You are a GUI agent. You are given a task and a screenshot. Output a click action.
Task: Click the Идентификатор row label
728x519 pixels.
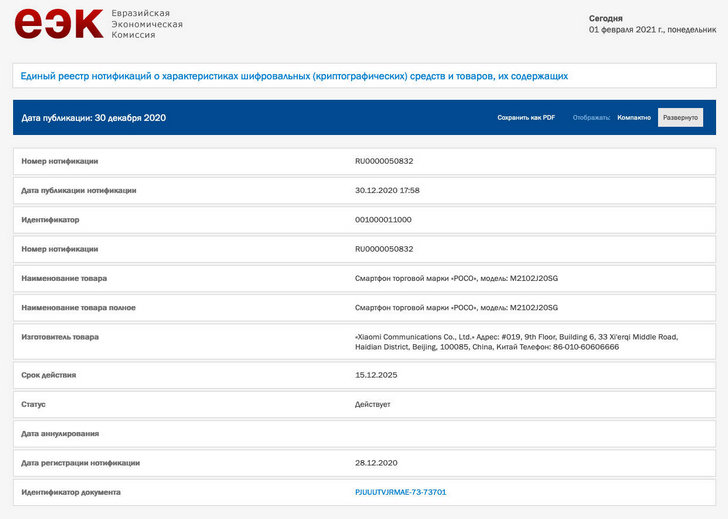pyautogui.click(x=50, y=220)
